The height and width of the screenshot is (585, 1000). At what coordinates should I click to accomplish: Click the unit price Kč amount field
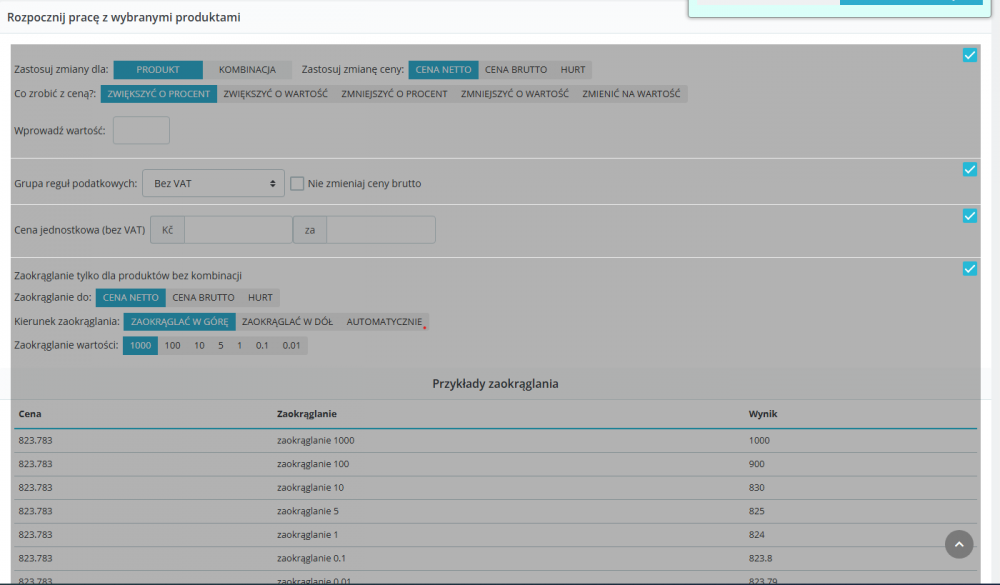[x=238, y=230]
